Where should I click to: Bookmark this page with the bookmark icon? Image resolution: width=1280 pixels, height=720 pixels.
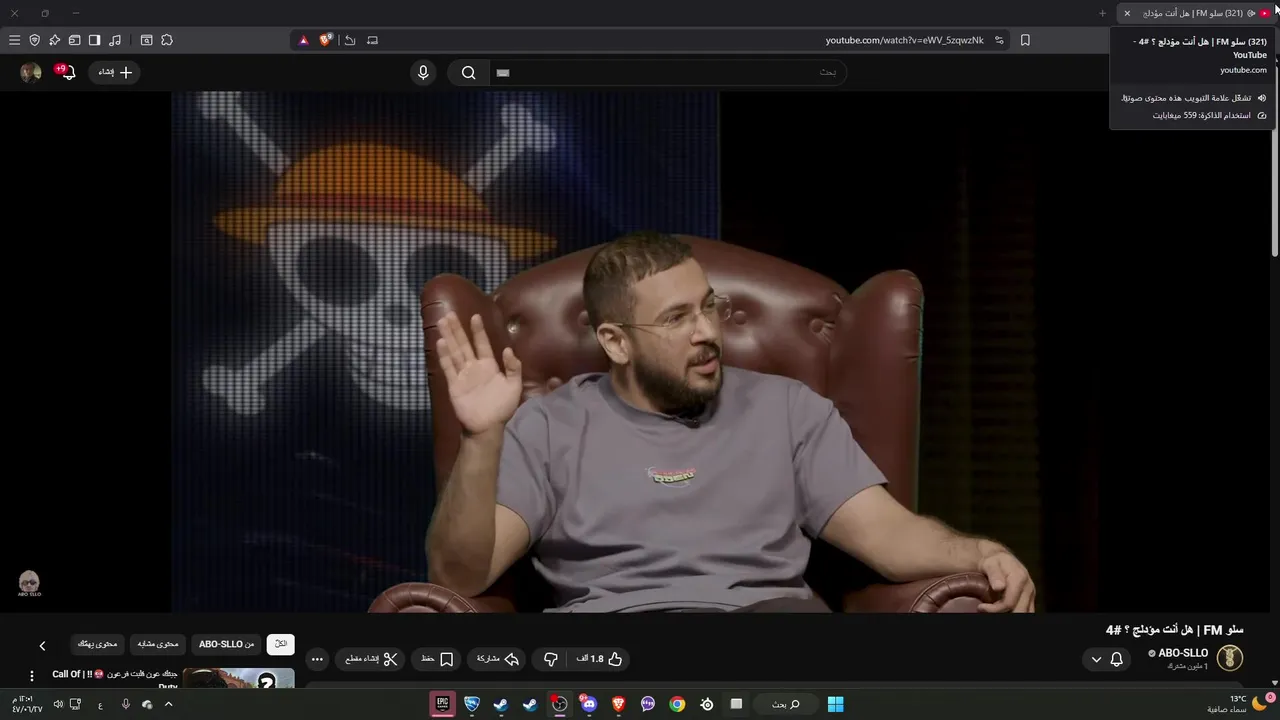pos(1025,40)
